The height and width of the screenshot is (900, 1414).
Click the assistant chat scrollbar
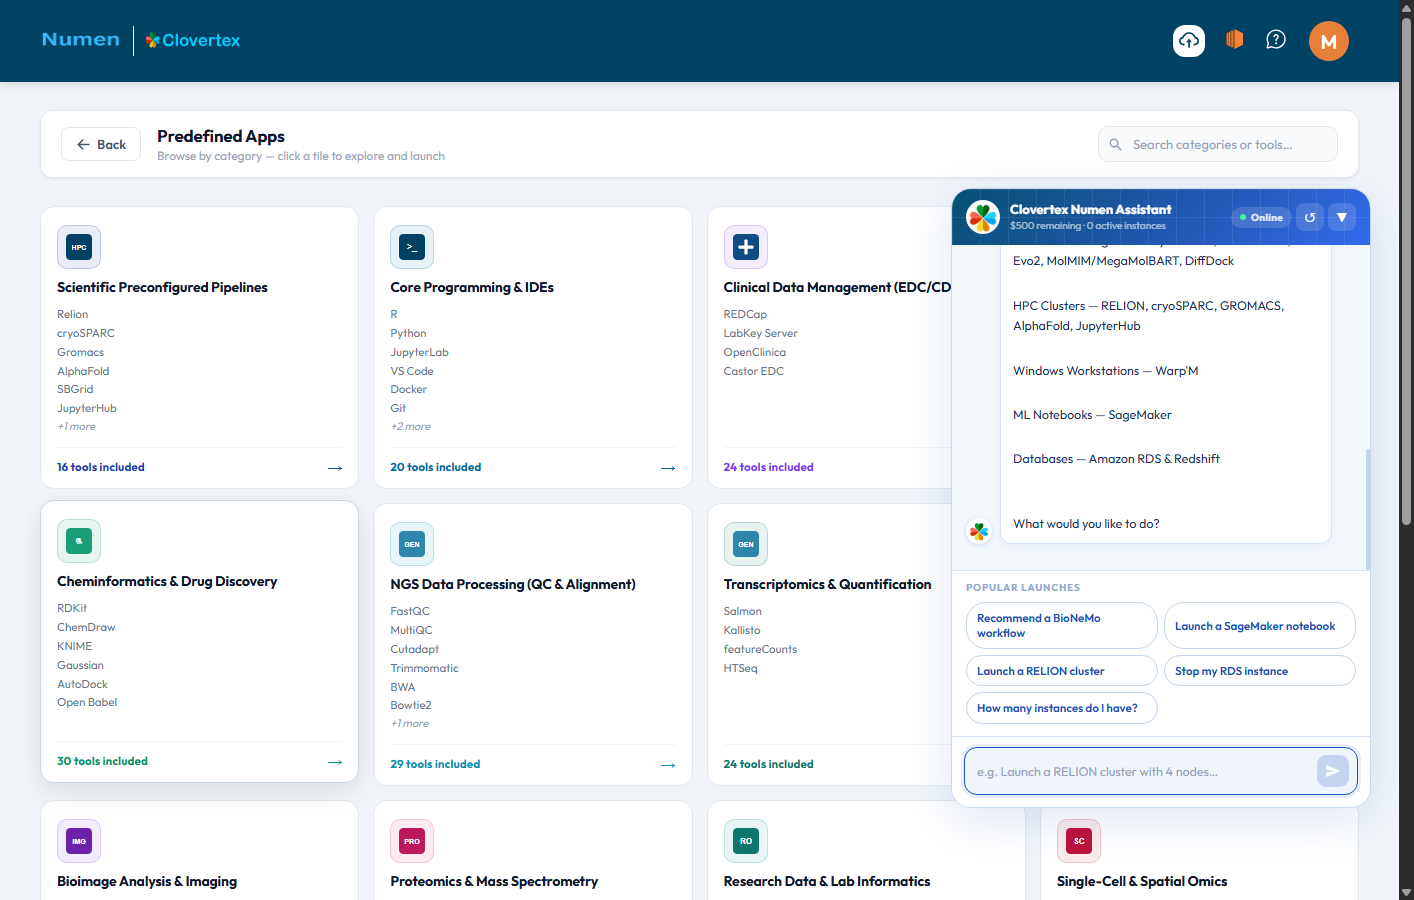pos(1367,508)
